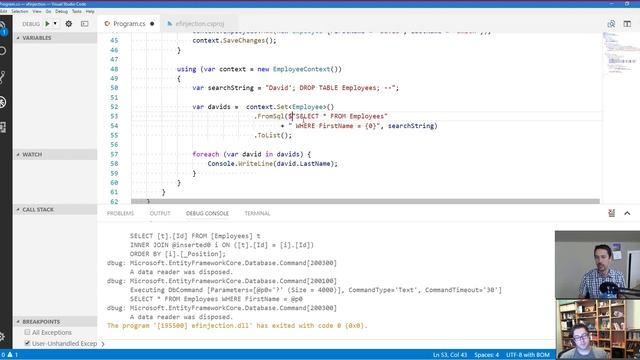Collapse the Breakpoints section
Screen dimensions: 640x360
[x=55, y=322]
